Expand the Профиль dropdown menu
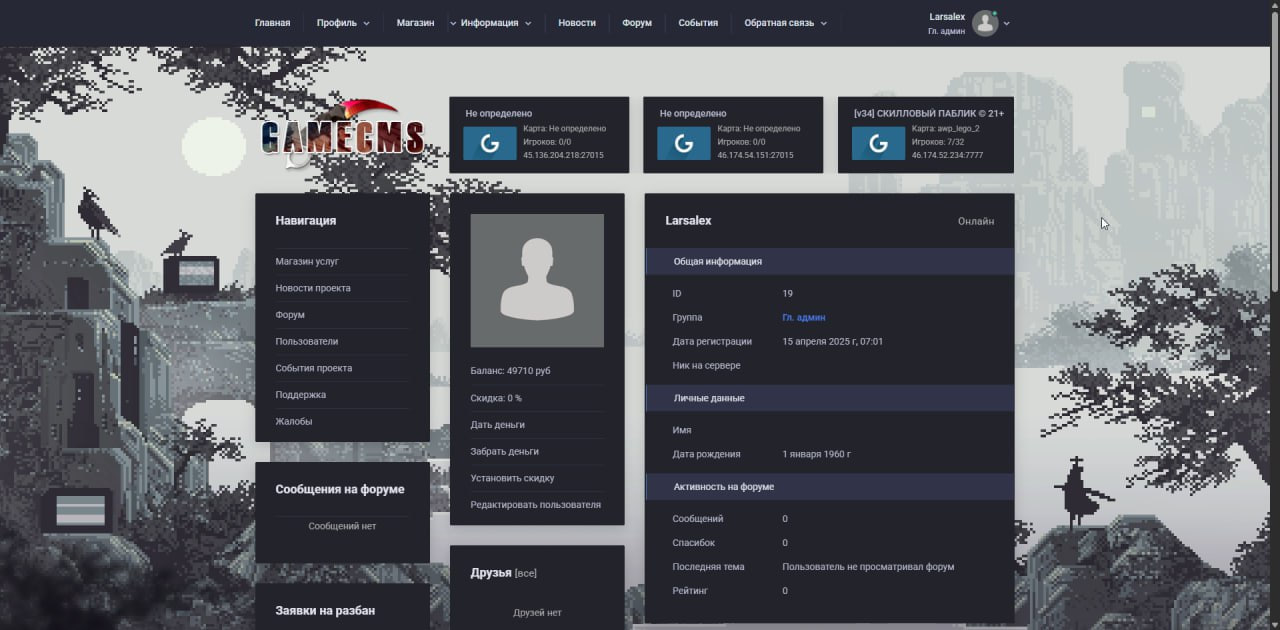The height and width of the screenshot is (630, 1280). [x=342, y=23]
